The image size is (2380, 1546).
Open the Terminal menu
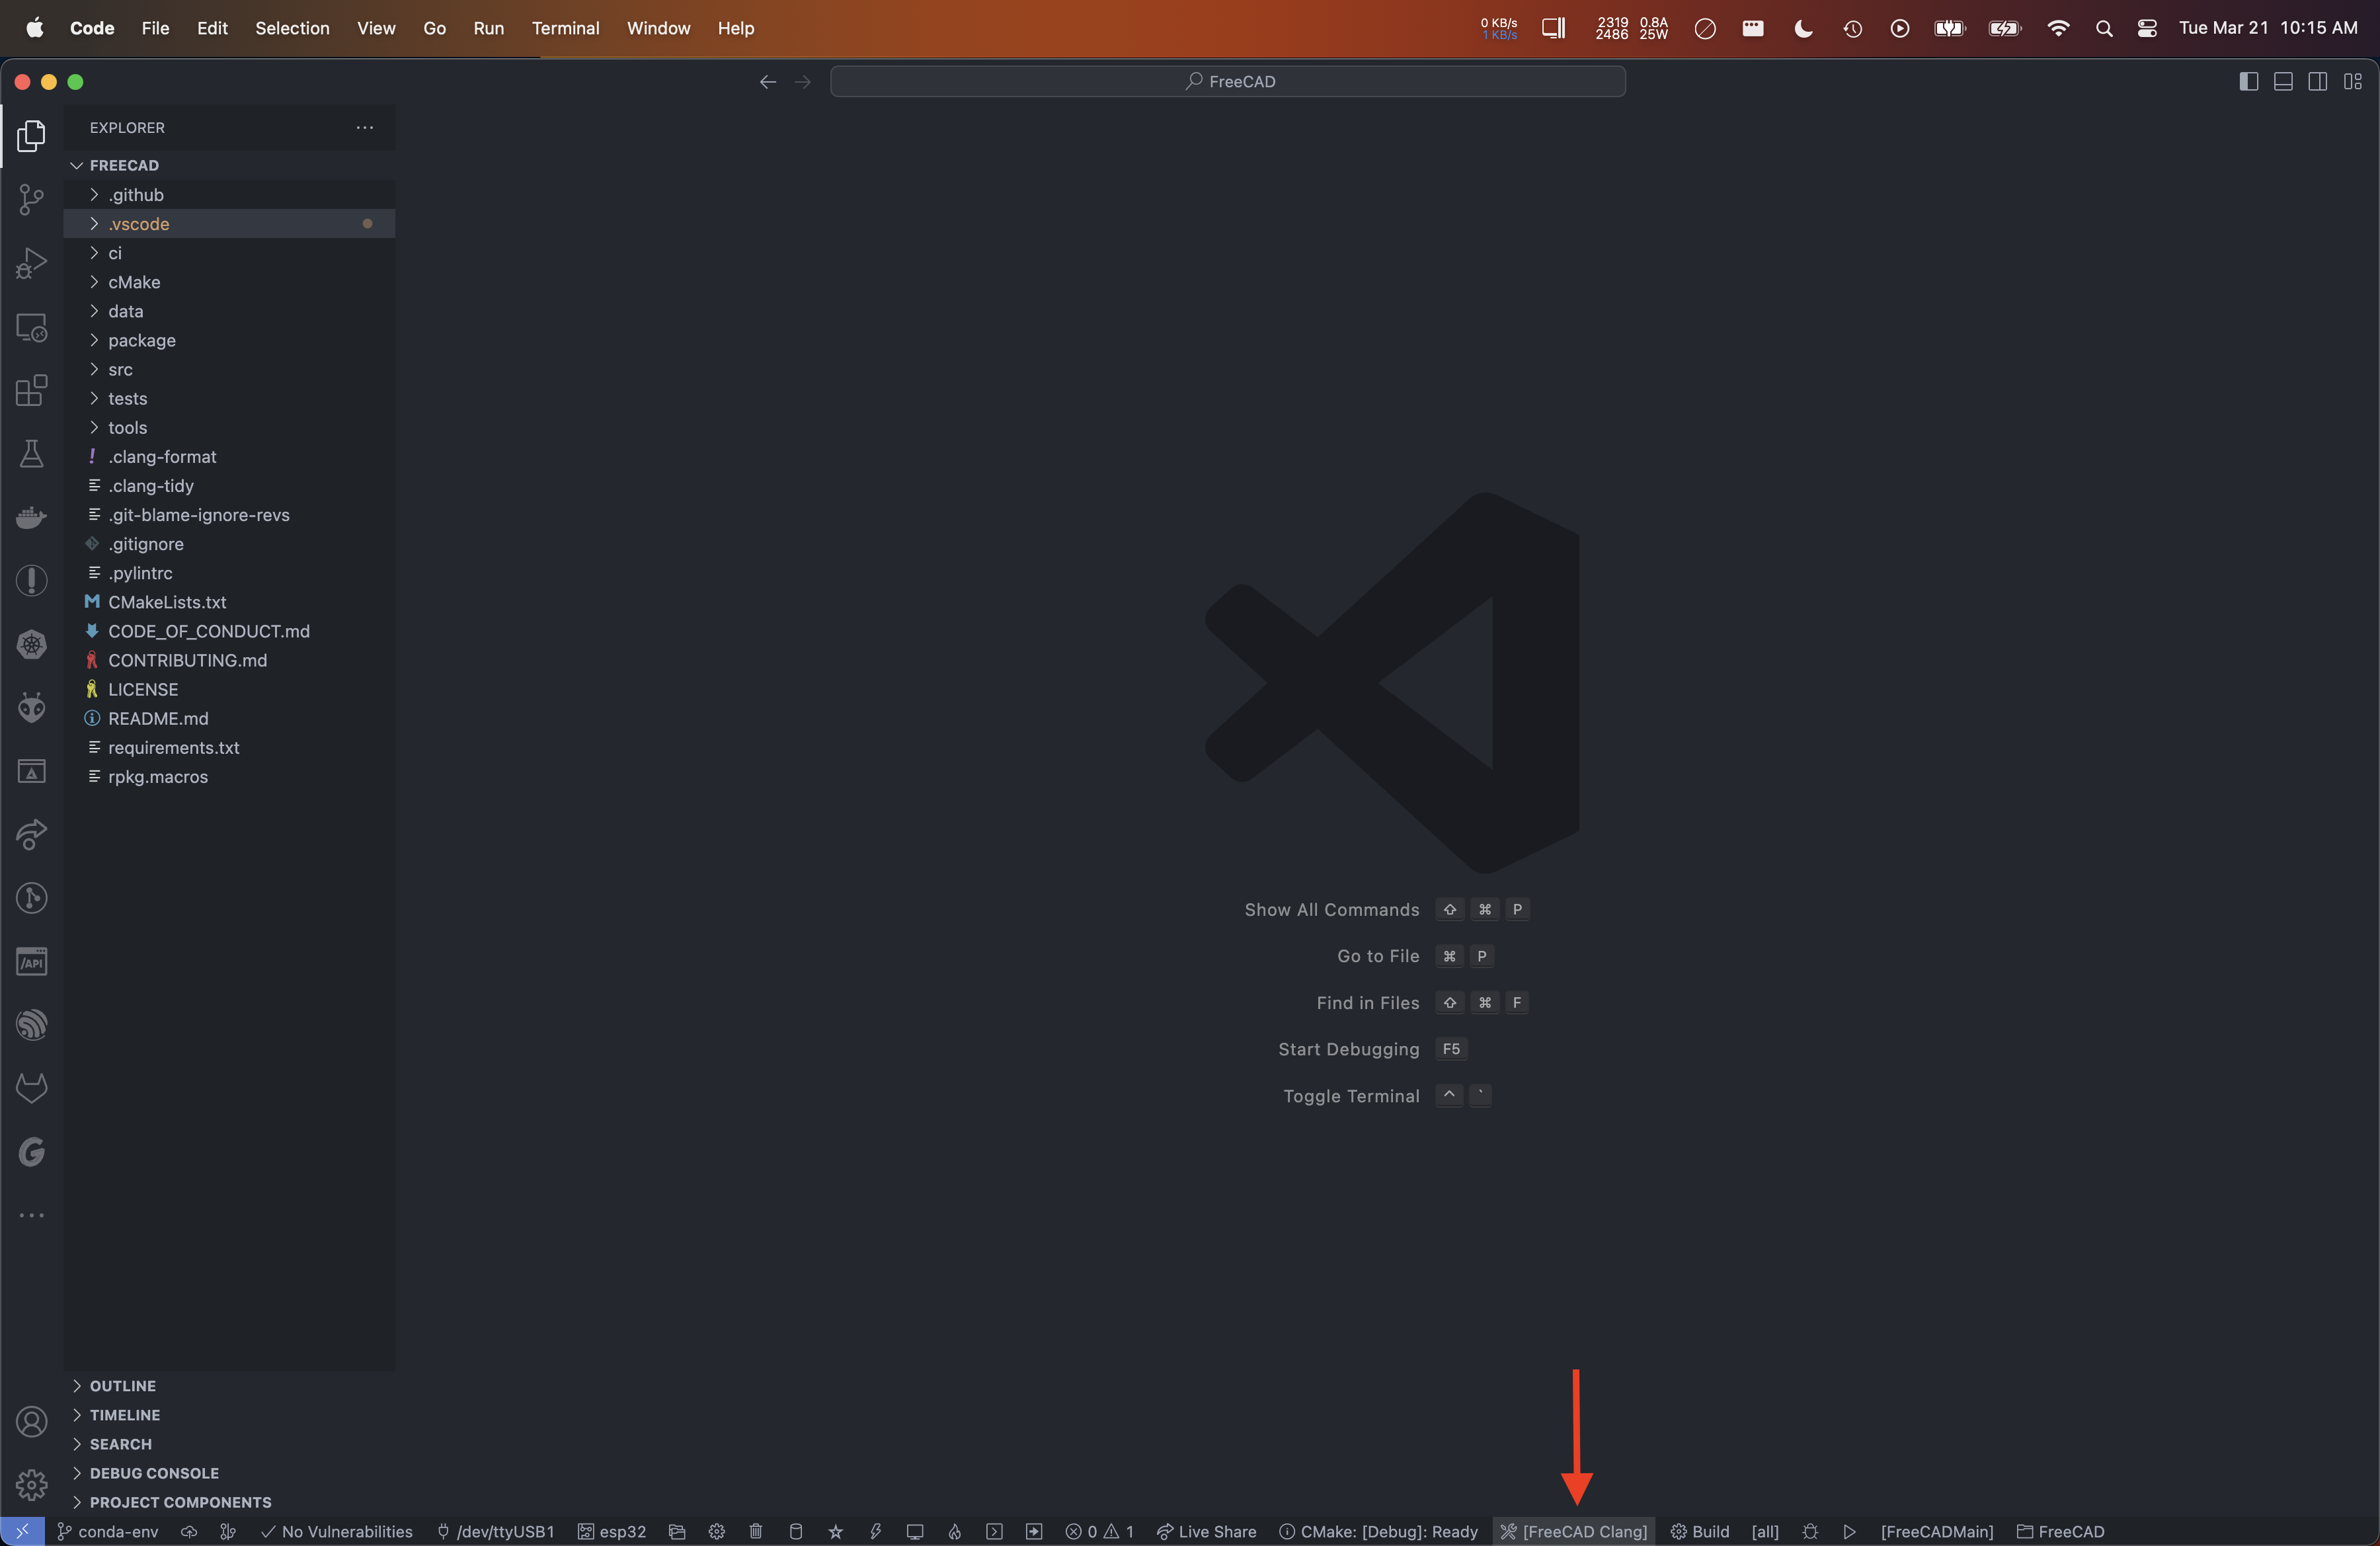pyautogui.click(x=565, y=28)
